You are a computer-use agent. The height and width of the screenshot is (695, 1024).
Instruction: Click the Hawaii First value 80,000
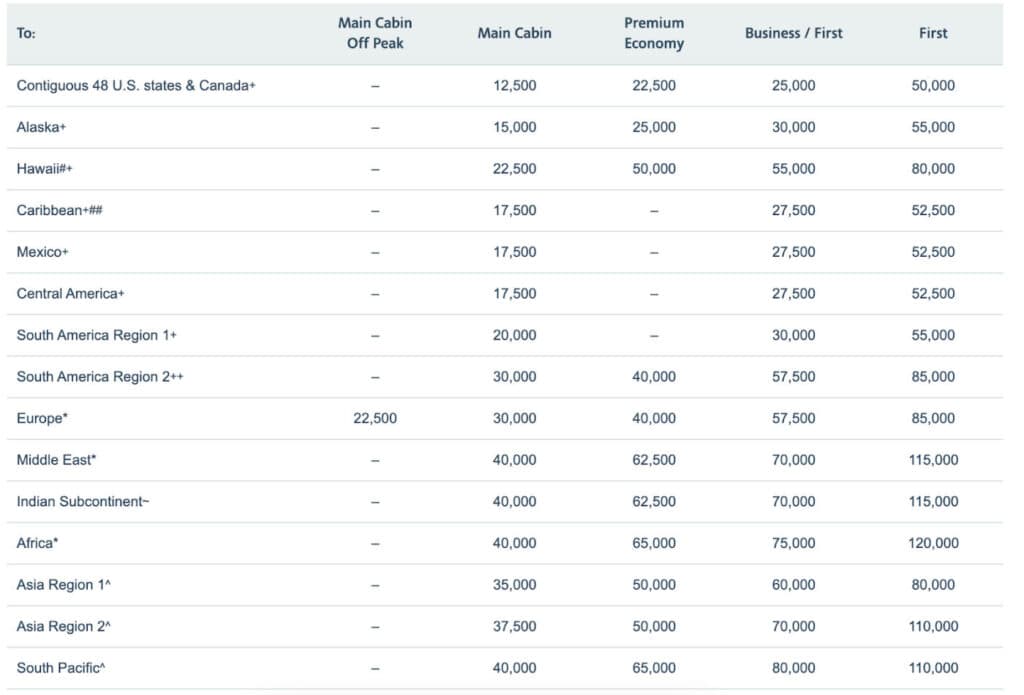(932, 169)
